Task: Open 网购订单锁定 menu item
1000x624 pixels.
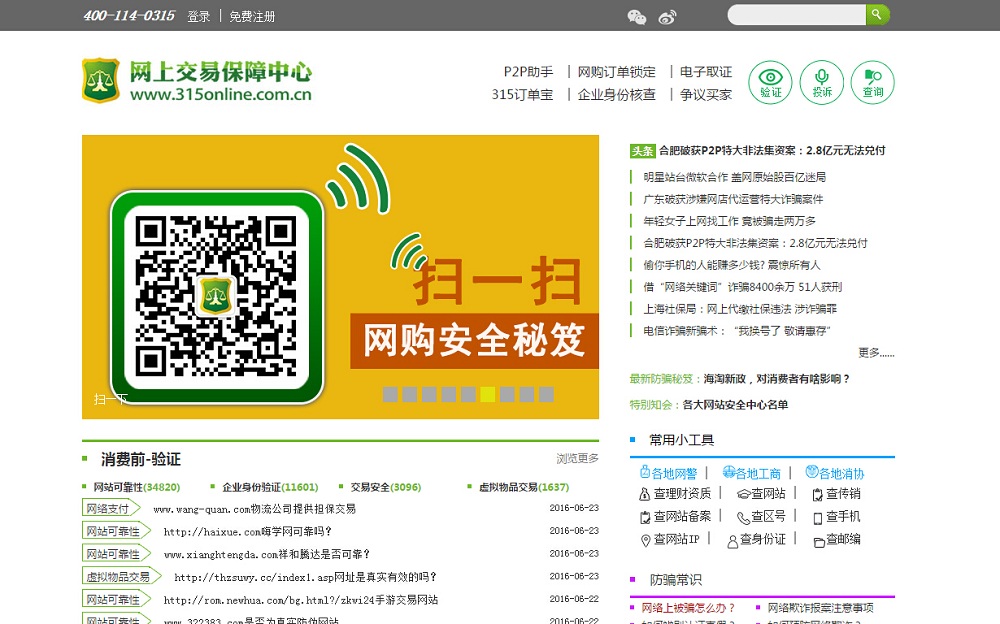Action: (616, 71)
